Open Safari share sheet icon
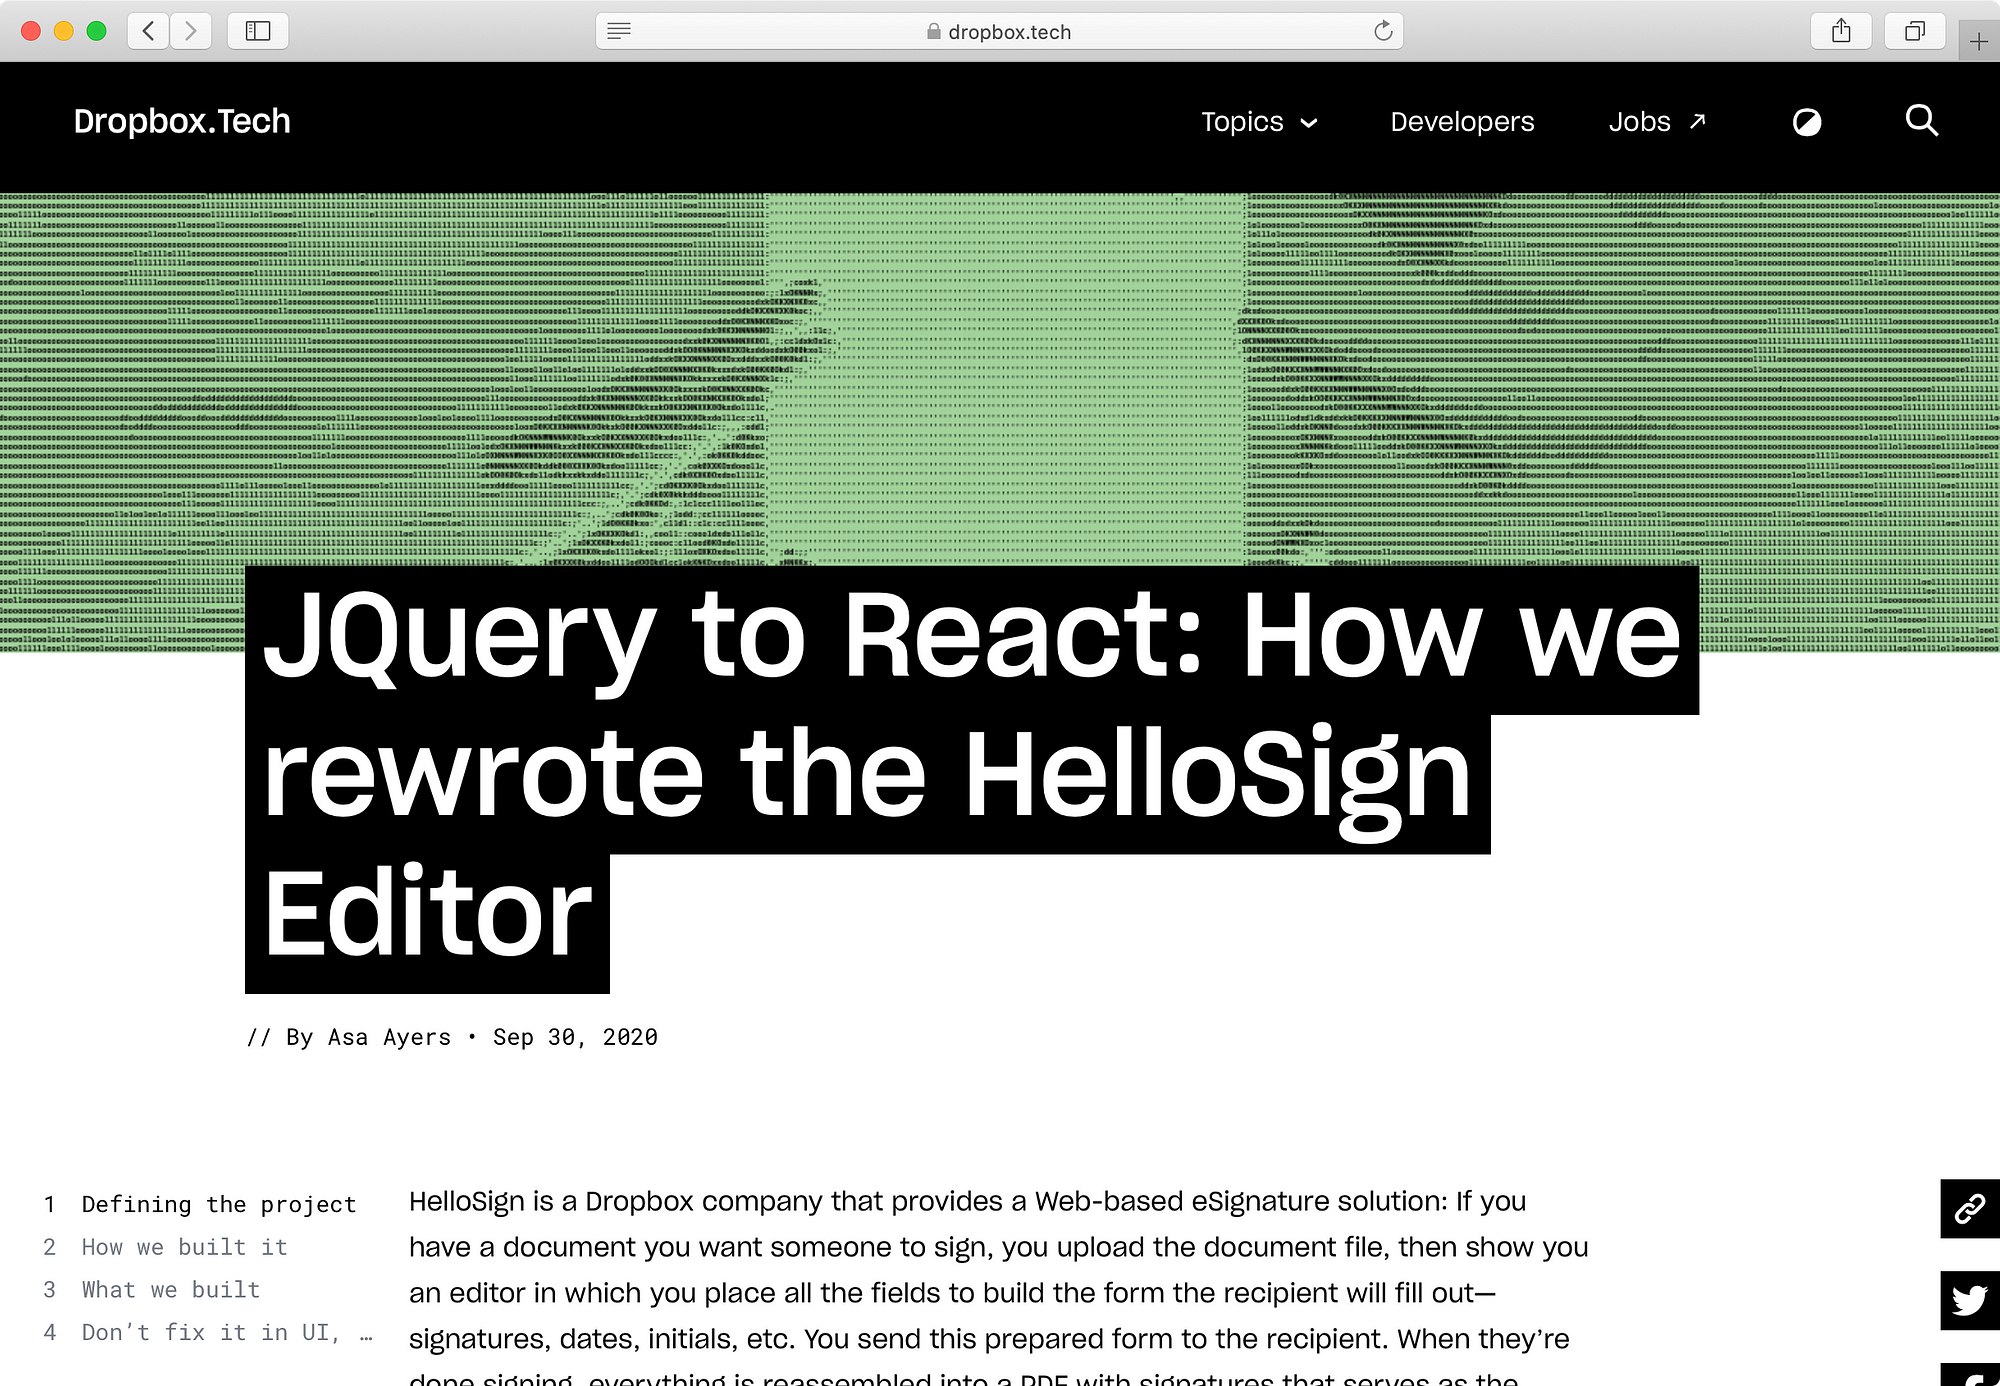The width and height of the screenshot is (2000, 1386). tap(1841, 31)
